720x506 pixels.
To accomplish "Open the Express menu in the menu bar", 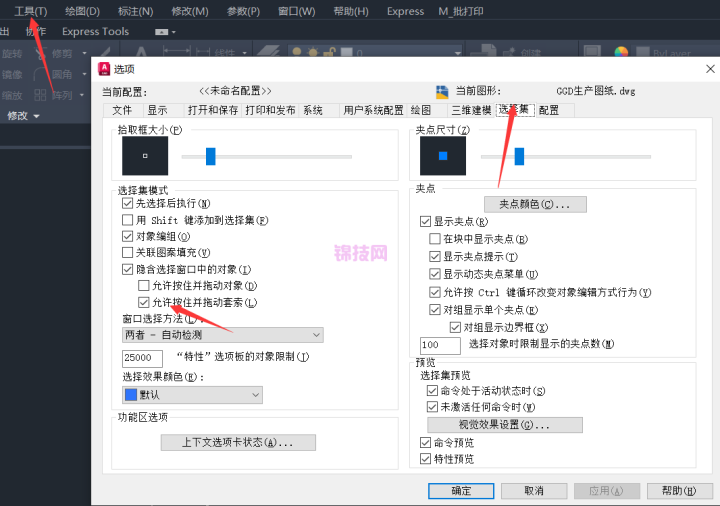I will click(x=405, y=11).
